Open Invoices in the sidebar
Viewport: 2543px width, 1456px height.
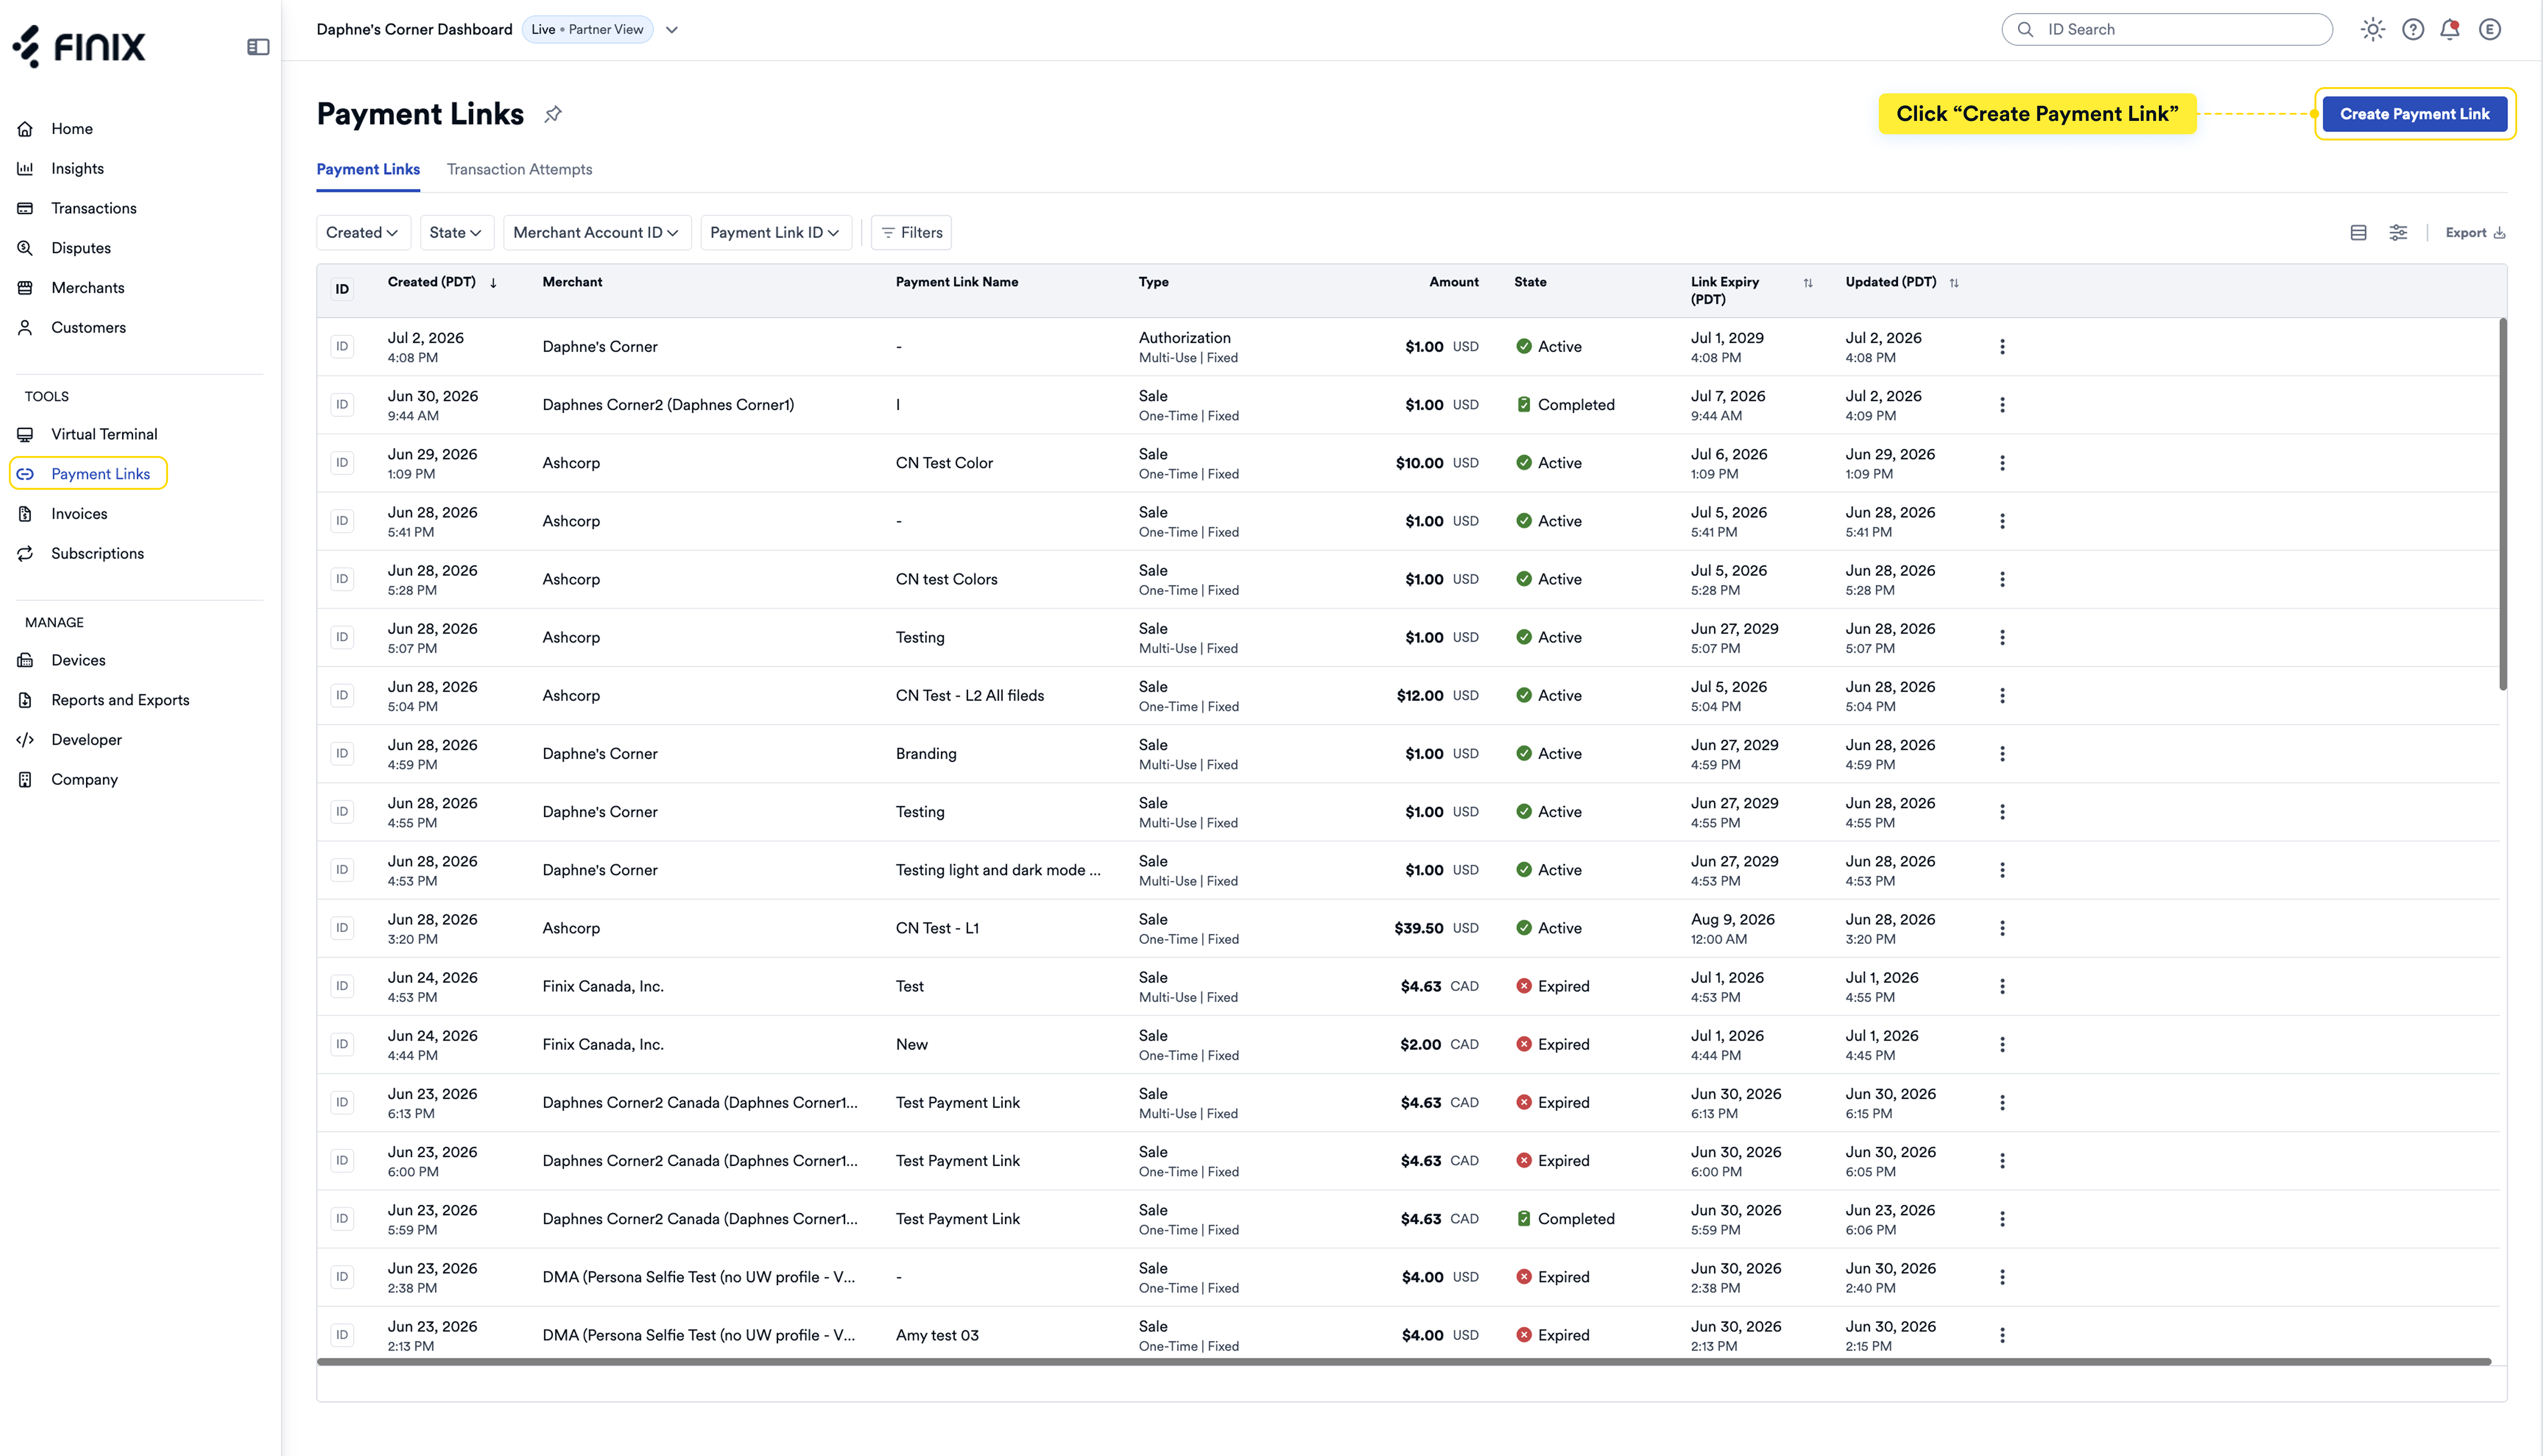tap(79, 514)
